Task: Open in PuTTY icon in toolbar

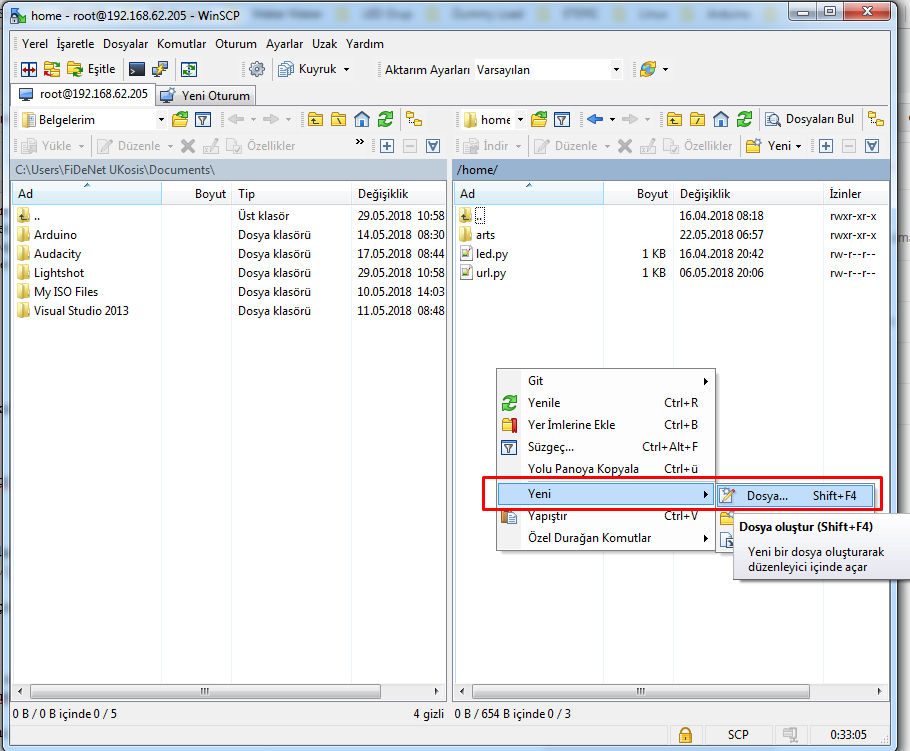Action: [160, 70]
